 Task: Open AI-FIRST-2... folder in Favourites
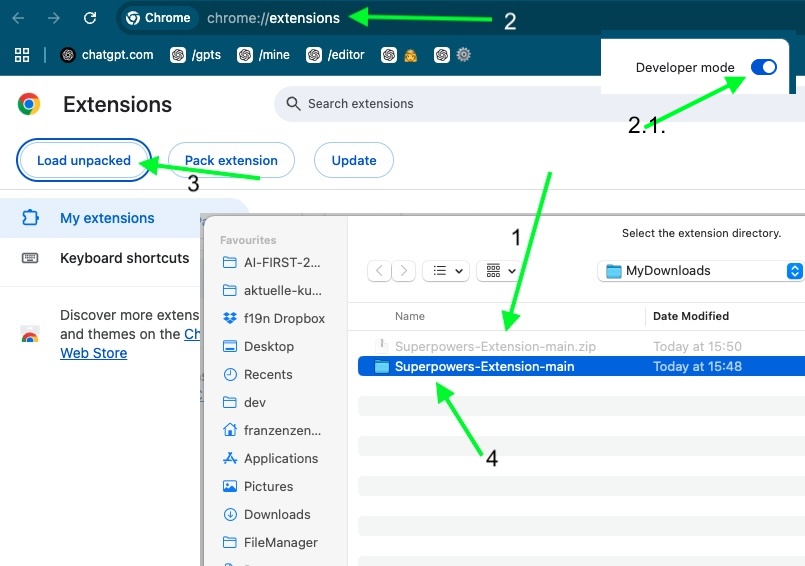point(272,262)
